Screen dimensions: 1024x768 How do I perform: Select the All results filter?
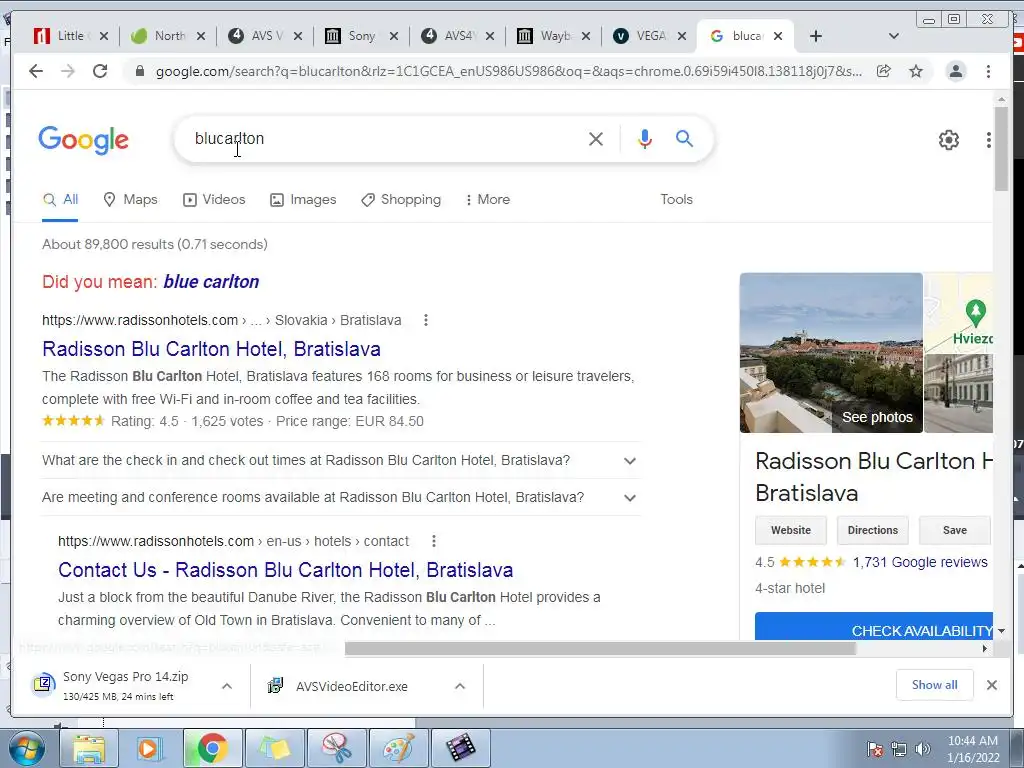pyautogui.click(x=60, y=200)
